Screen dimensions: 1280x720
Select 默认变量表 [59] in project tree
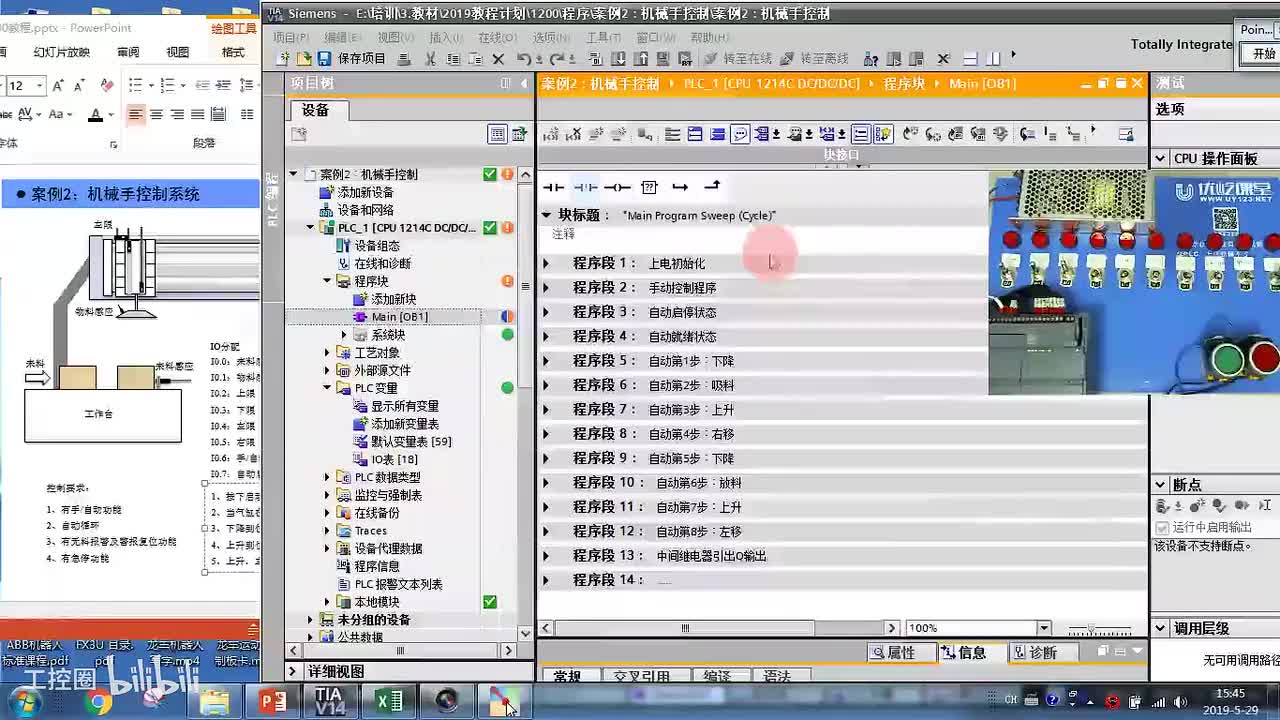click(411, 442)
